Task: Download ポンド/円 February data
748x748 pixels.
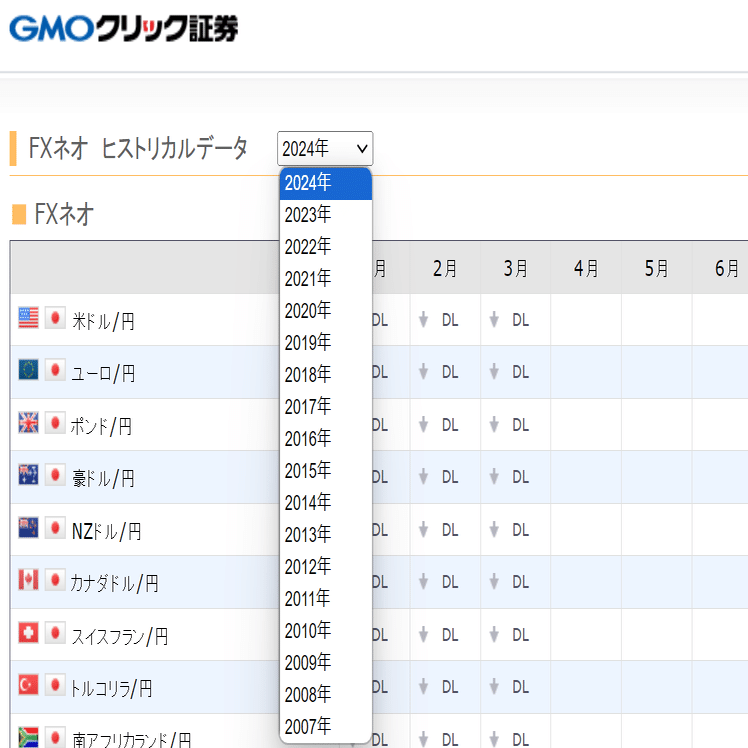Action: coord(439,425)
